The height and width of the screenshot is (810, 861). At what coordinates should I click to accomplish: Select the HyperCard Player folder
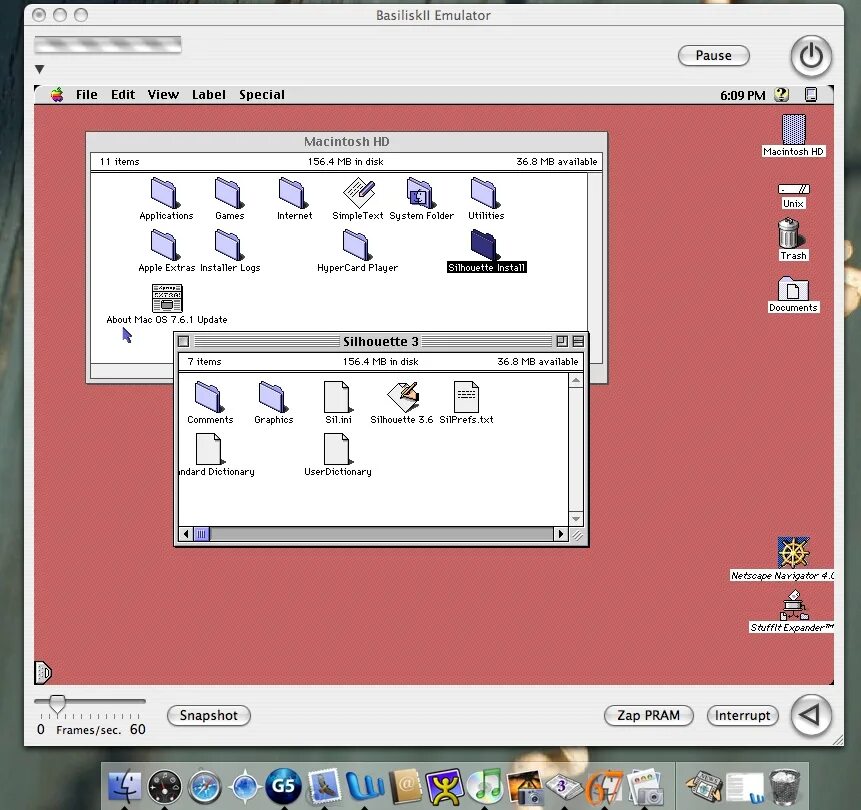[x=356, y=245]
